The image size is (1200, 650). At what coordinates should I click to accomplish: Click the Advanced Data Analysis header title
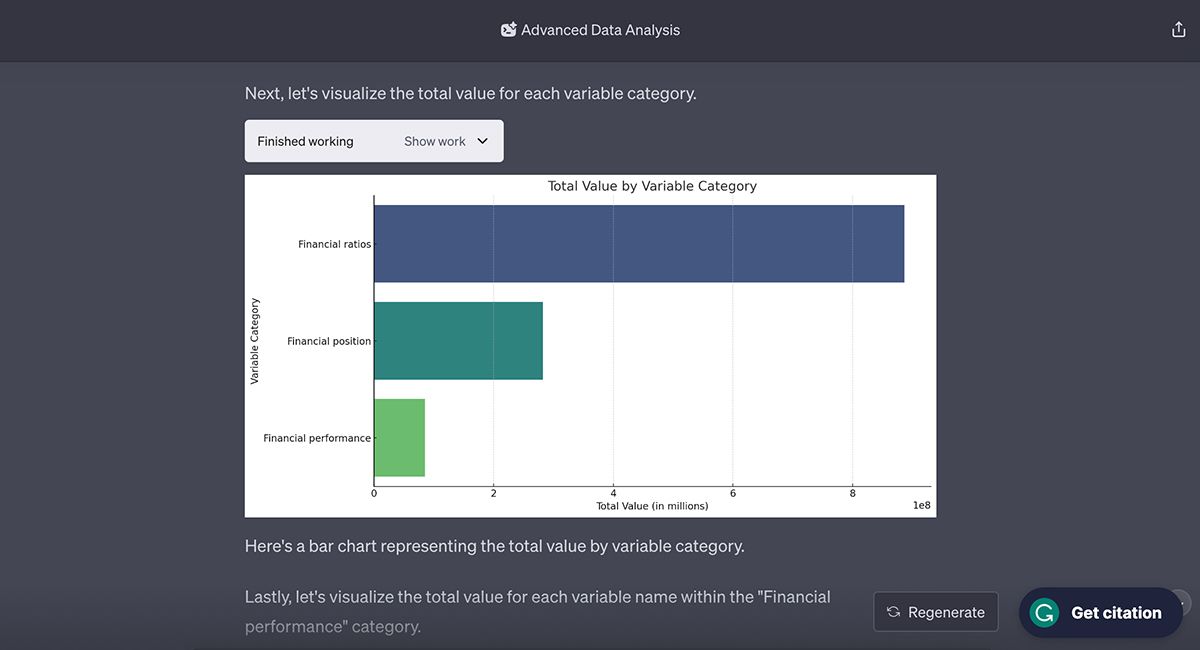[600, 29]
